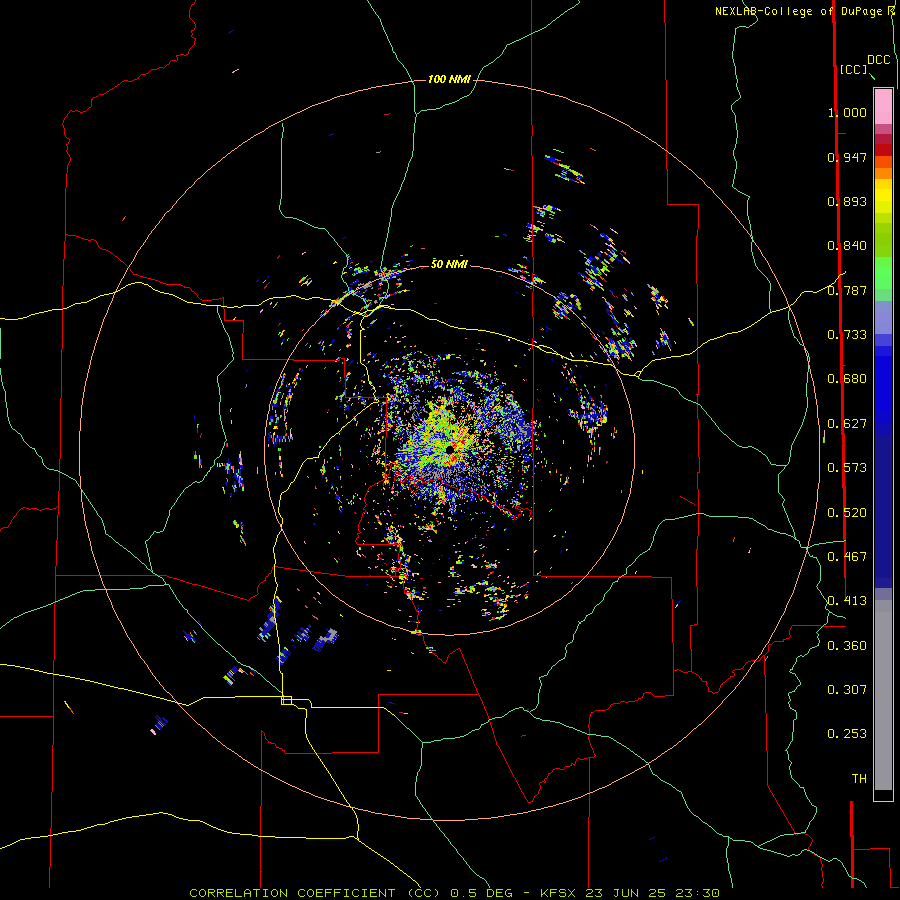Click the 0.520 scale value
Screen dimensions: 900x900
pyautogui.click(x=847, y=513)
